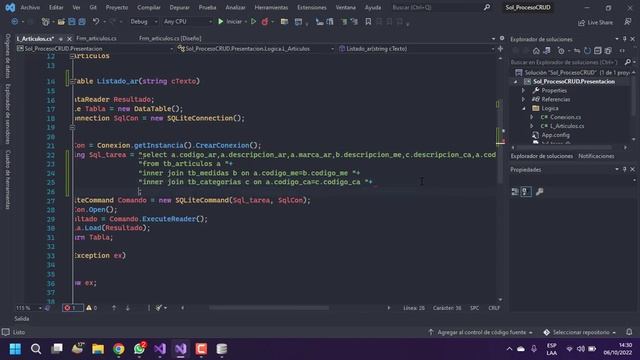Click the Solution Explorer Refresh icon

click(x=587, y=51)
